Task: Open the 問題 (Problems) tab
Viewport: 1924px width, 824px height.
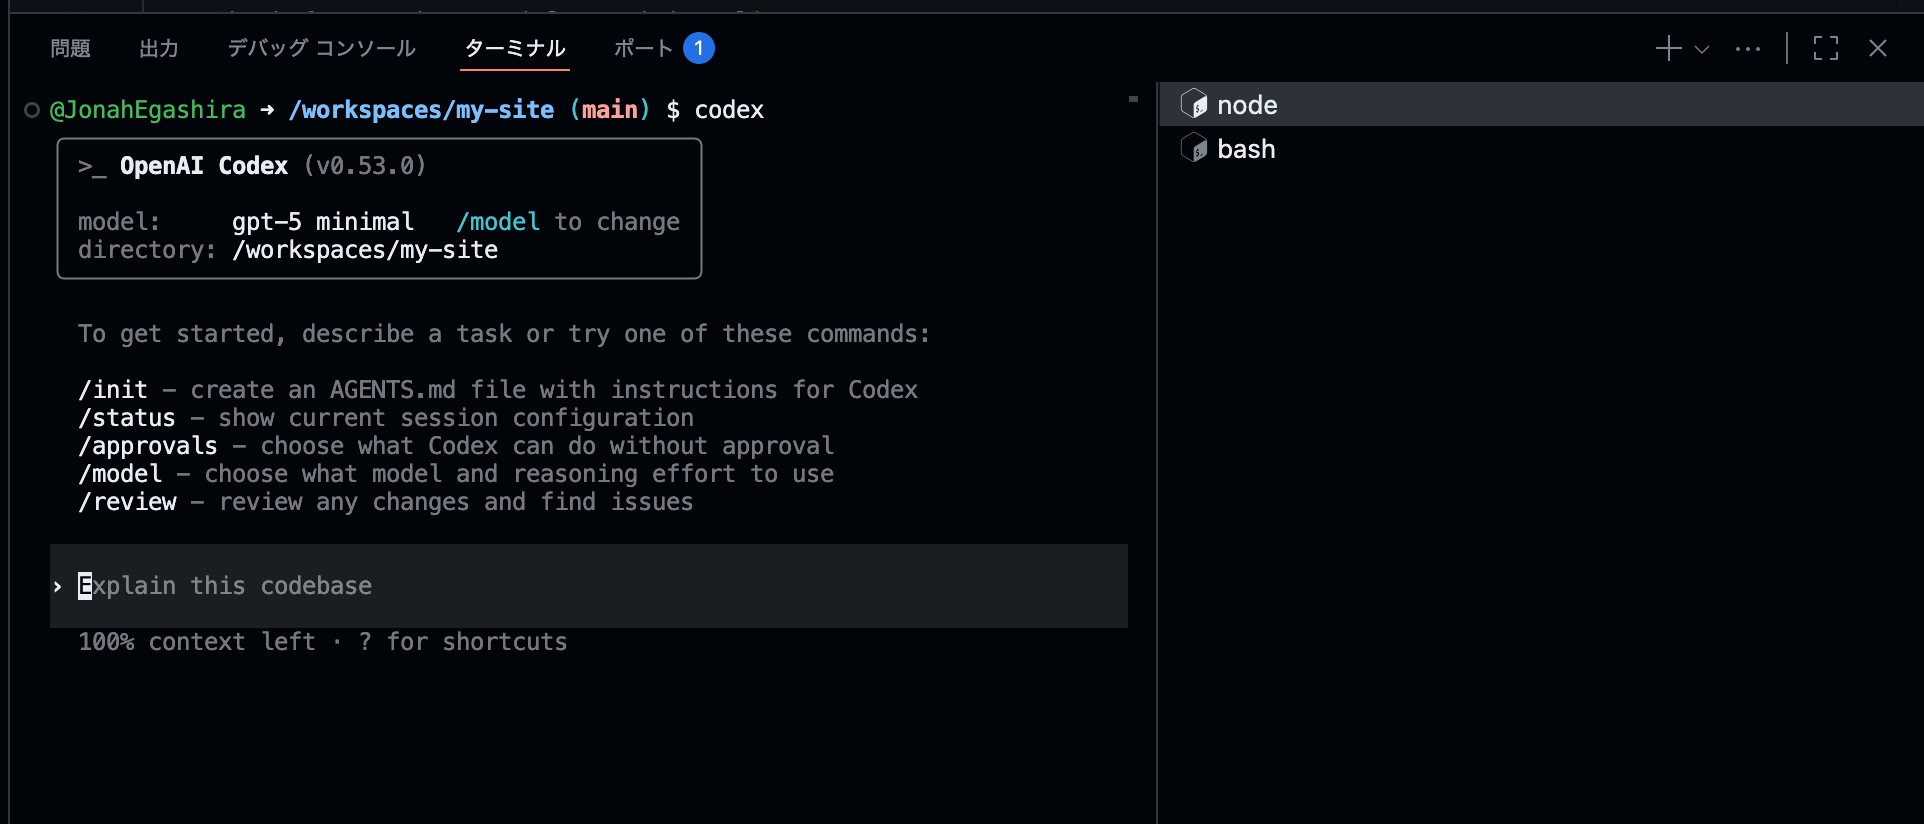Action: pyautogui.click(x=70, y=48)
